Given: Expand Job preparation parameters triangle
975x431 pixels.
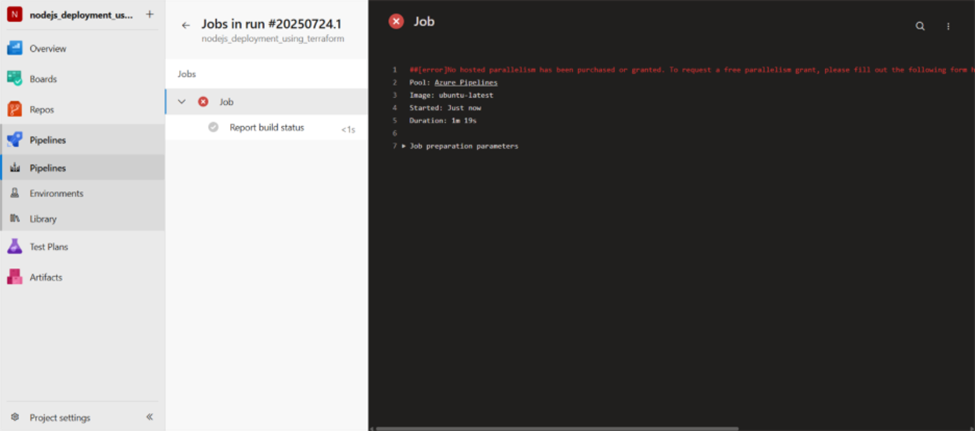Looking at the screenshot, I should (404, 146).
